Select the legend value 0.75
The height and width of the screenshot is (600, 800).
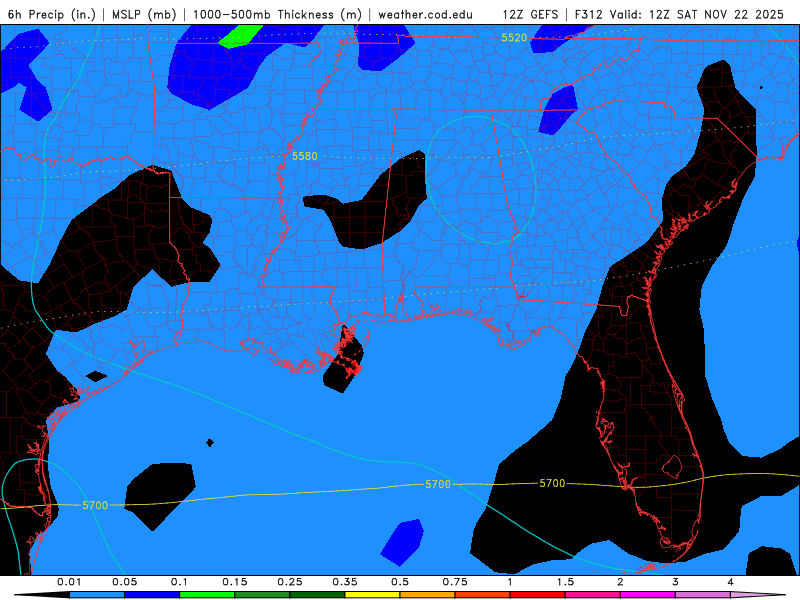pyautogui.click(x=455, y=582)
